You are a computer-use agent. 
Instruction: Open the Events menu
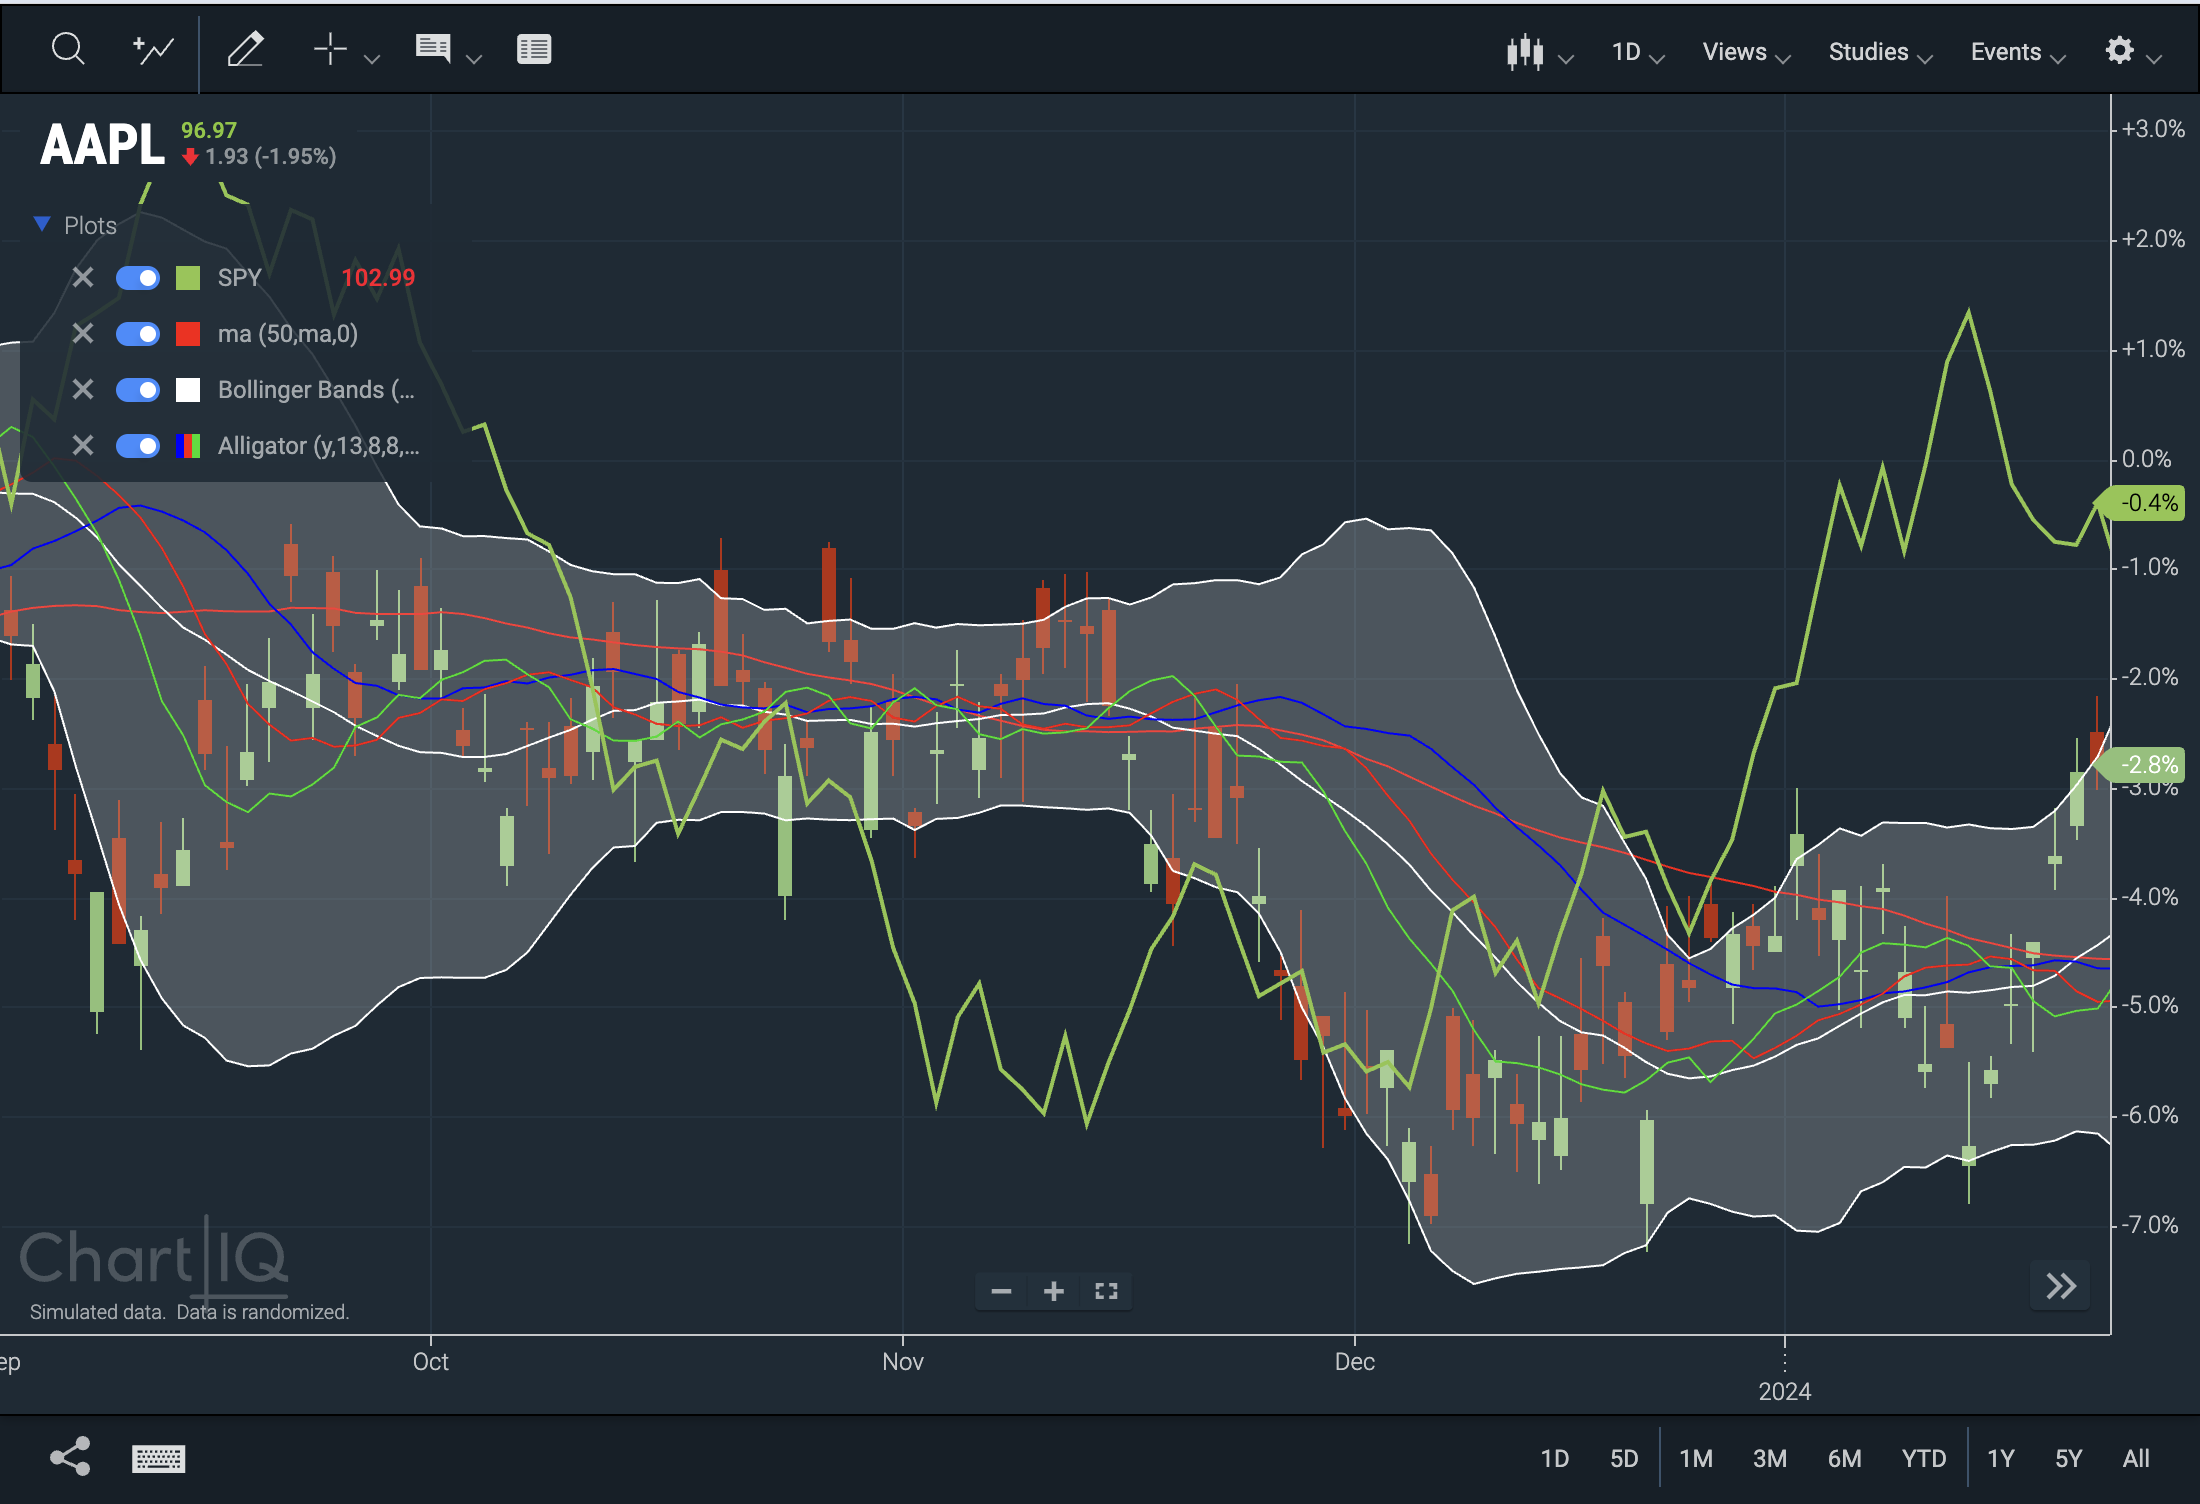click(x=2018, y=52)
